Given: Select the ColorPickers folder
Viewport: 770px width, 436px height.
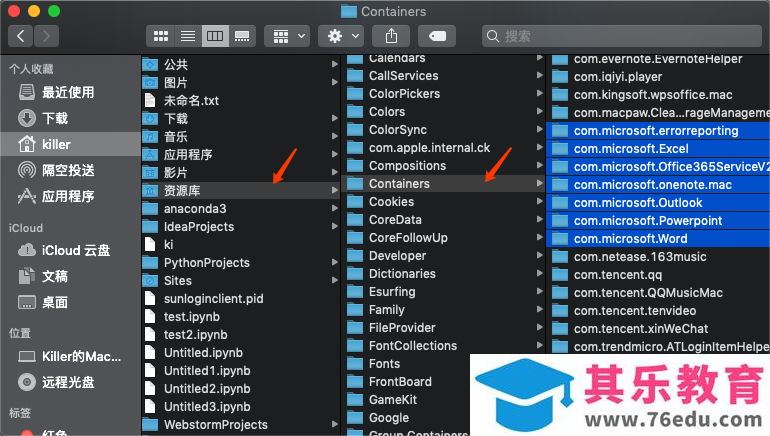Looking at the screenshot, I should [x=445, y=94].
